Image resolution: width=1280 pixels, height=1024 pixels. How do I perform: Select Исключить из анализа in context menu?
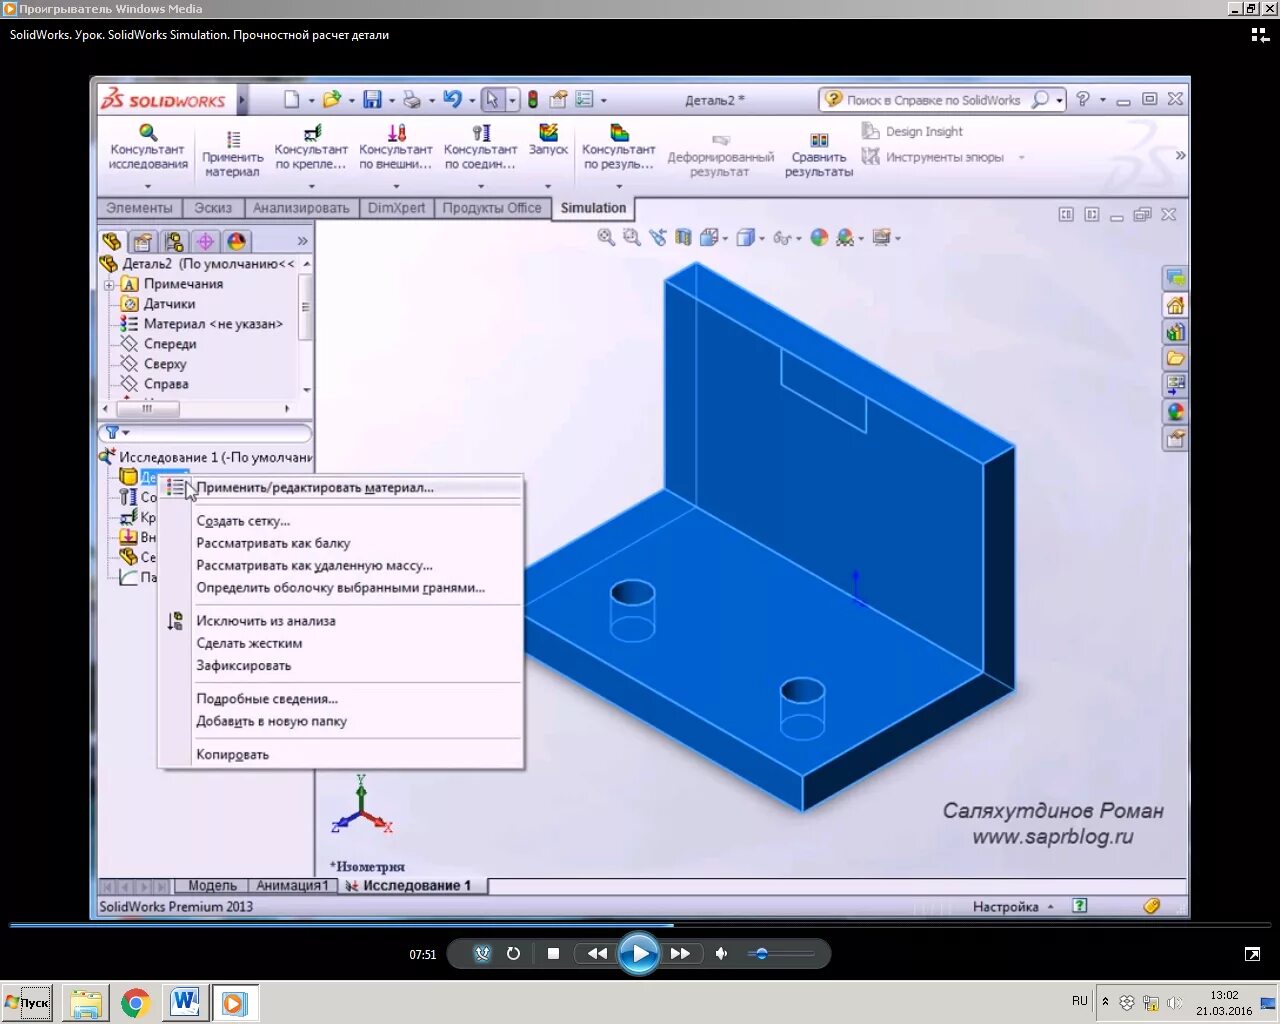265,620
